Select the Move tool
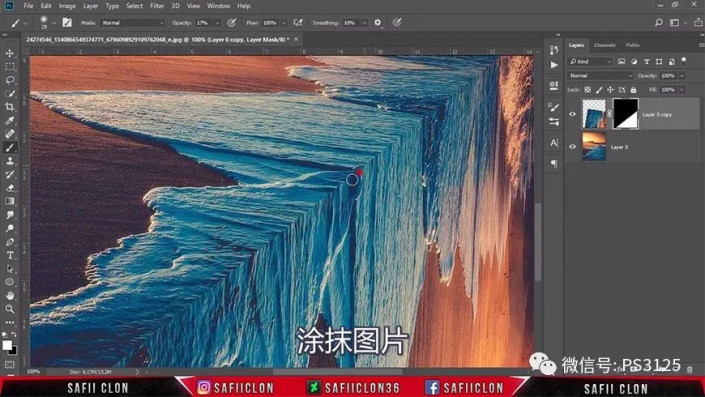The height and width of the screenshot is (397, 705). 9,53
